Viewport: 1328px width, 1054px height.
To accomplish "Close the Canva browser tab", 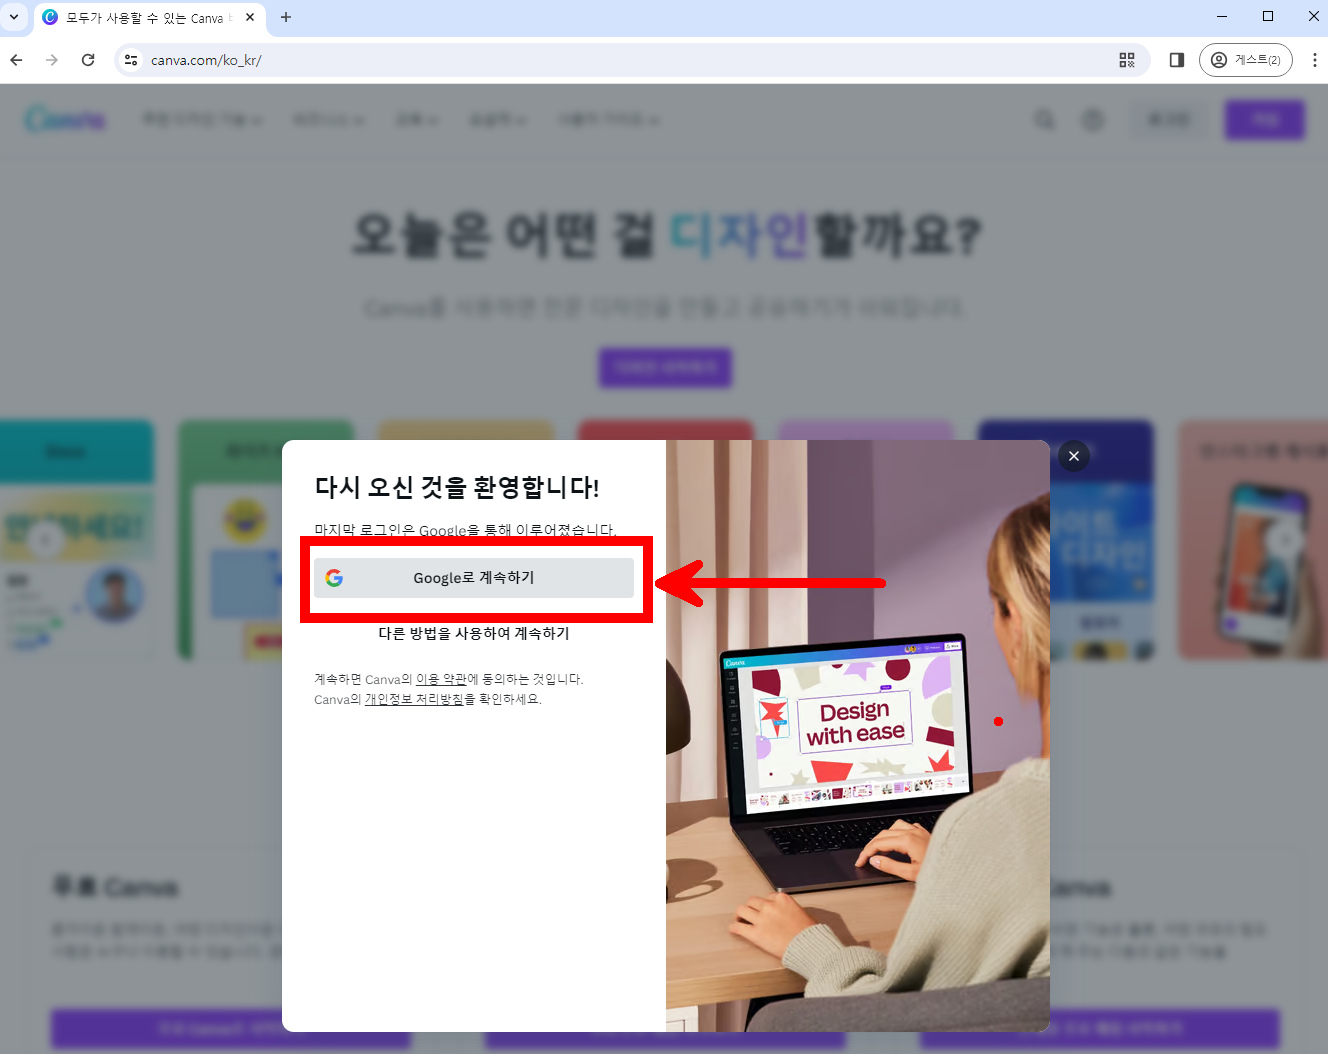I will click(x=250, y=17).
